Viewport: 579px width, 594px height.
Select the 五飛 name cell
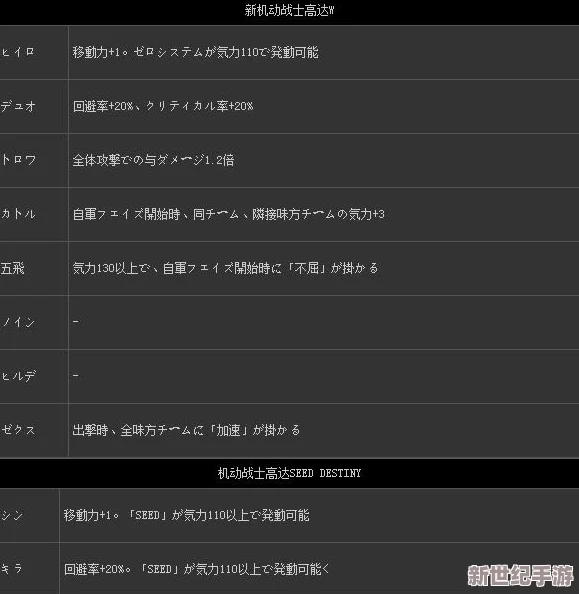[x=34, y=269]
